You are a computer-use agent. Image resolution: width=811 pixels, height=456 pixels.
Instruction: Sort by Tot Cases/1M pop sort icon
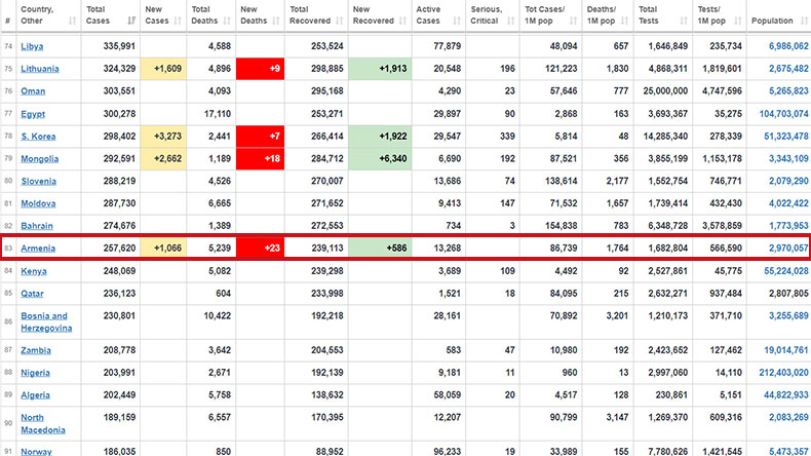click(x=573, y=21)
